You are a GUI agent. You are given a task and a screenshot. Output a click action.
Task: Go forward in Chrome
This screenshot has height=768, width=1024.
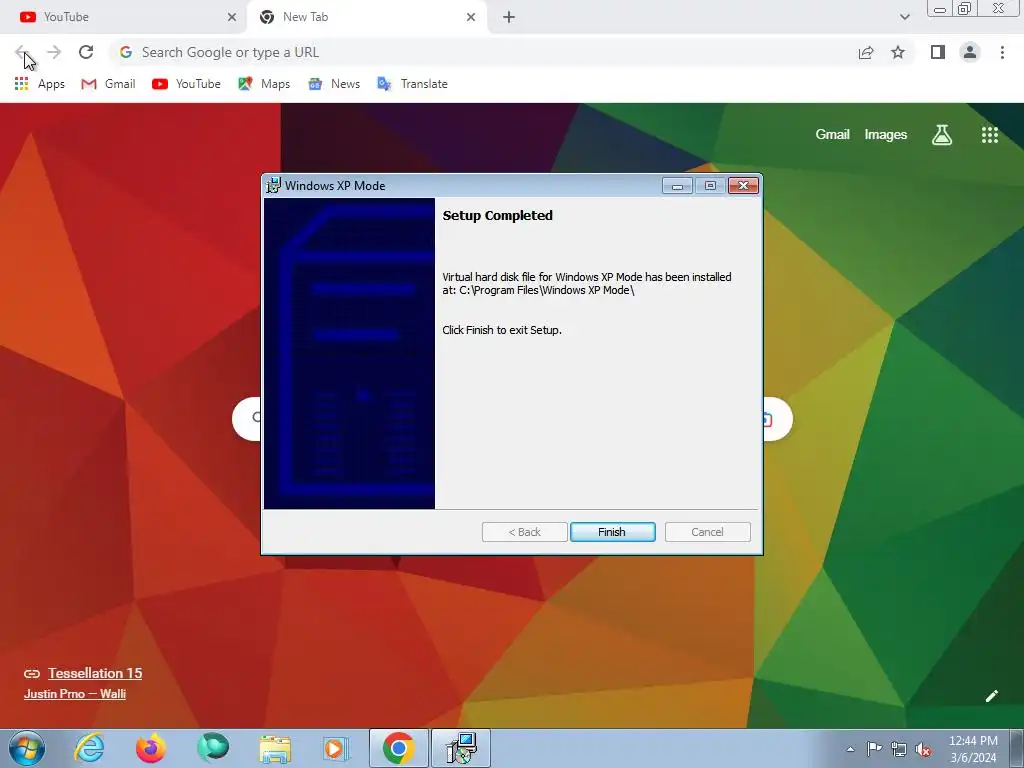54,52
